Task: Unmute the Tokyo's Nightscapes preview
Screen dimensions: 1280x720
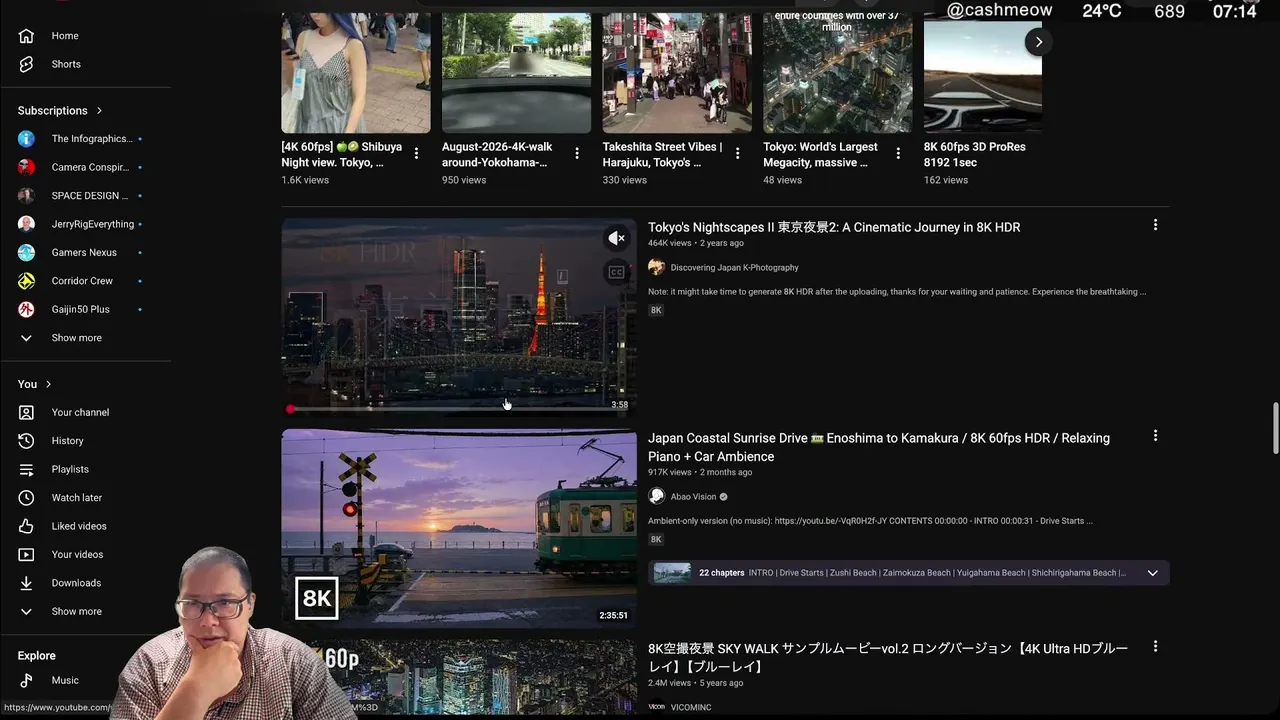Action: click(616, 238)
